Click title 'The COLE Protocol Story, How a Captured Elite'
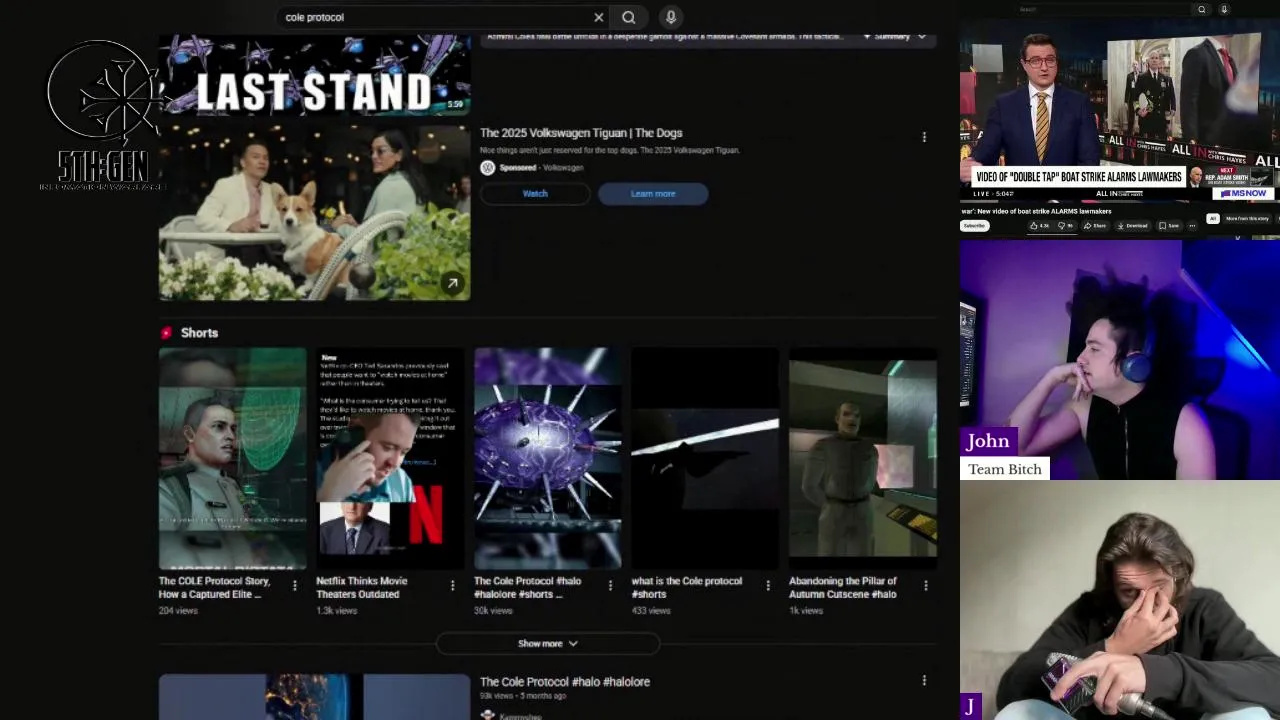 click(215, 587)
